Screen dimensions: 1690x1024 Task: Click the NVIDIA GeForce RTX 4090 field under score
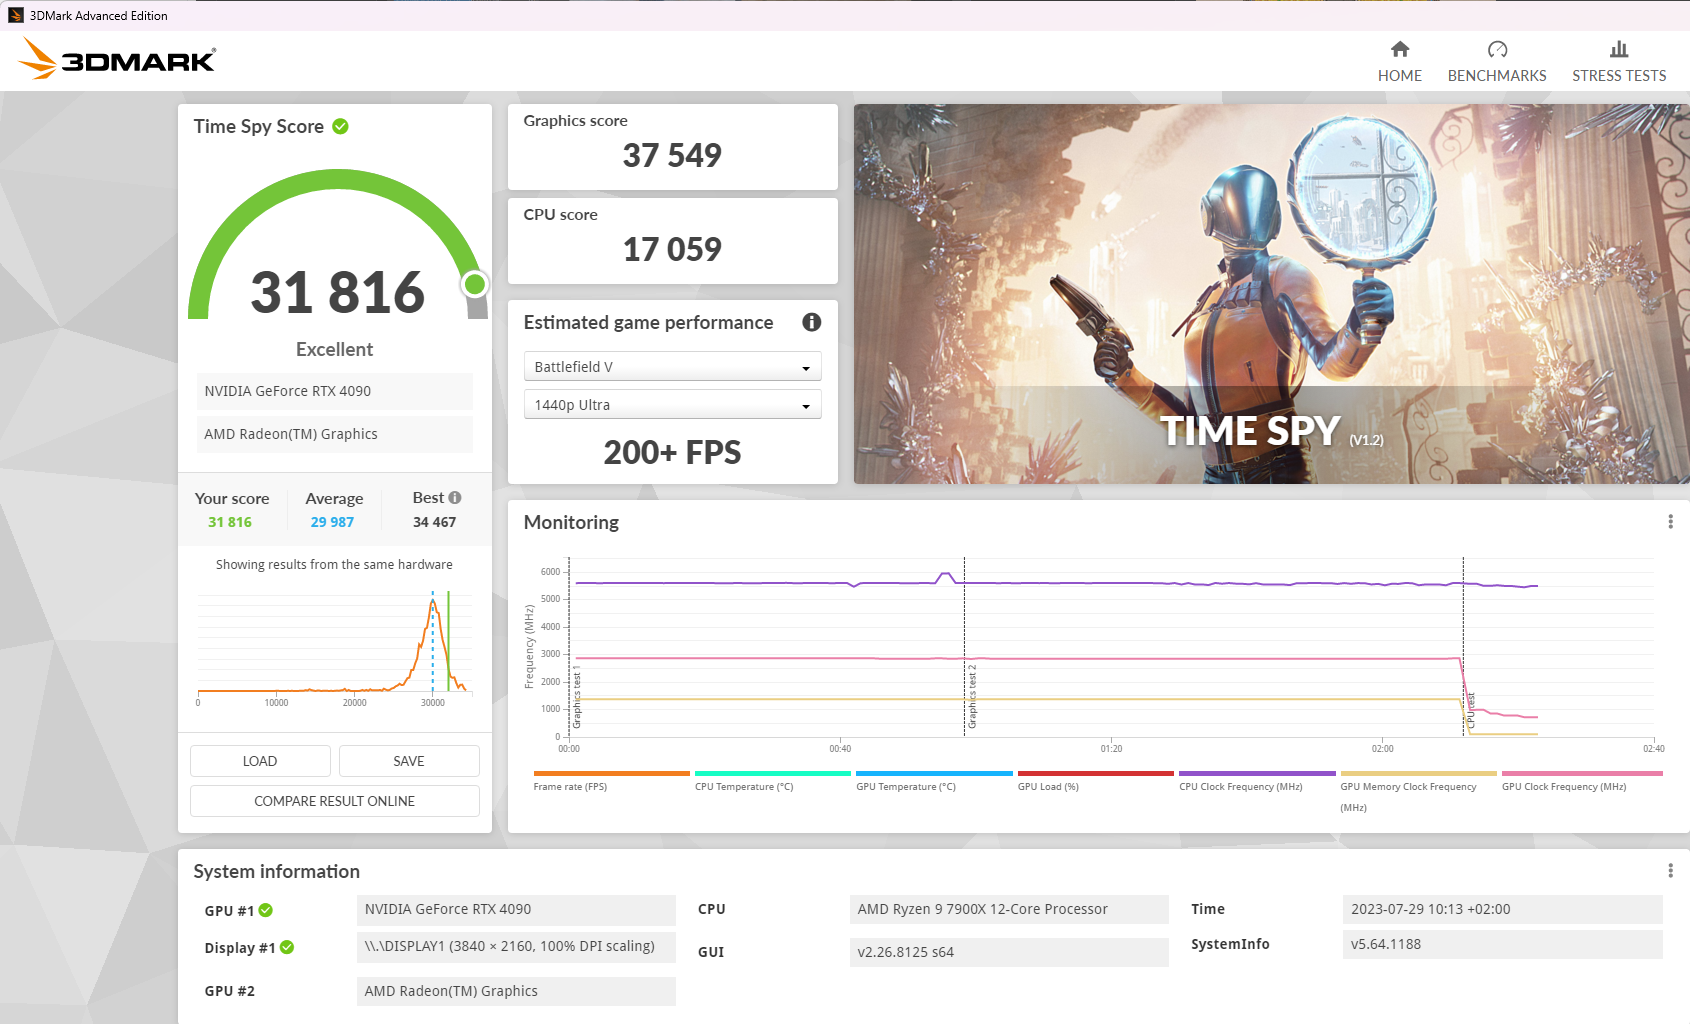(335, 391)
